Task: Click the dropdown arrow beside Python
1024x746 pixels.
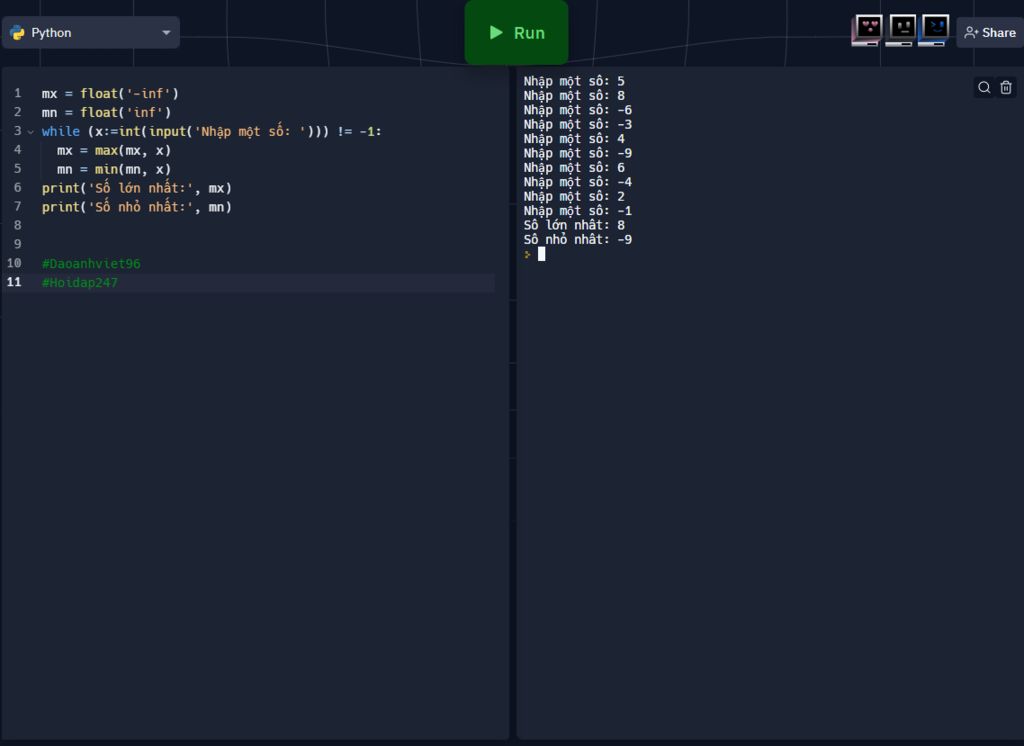Action: (166, 33)
